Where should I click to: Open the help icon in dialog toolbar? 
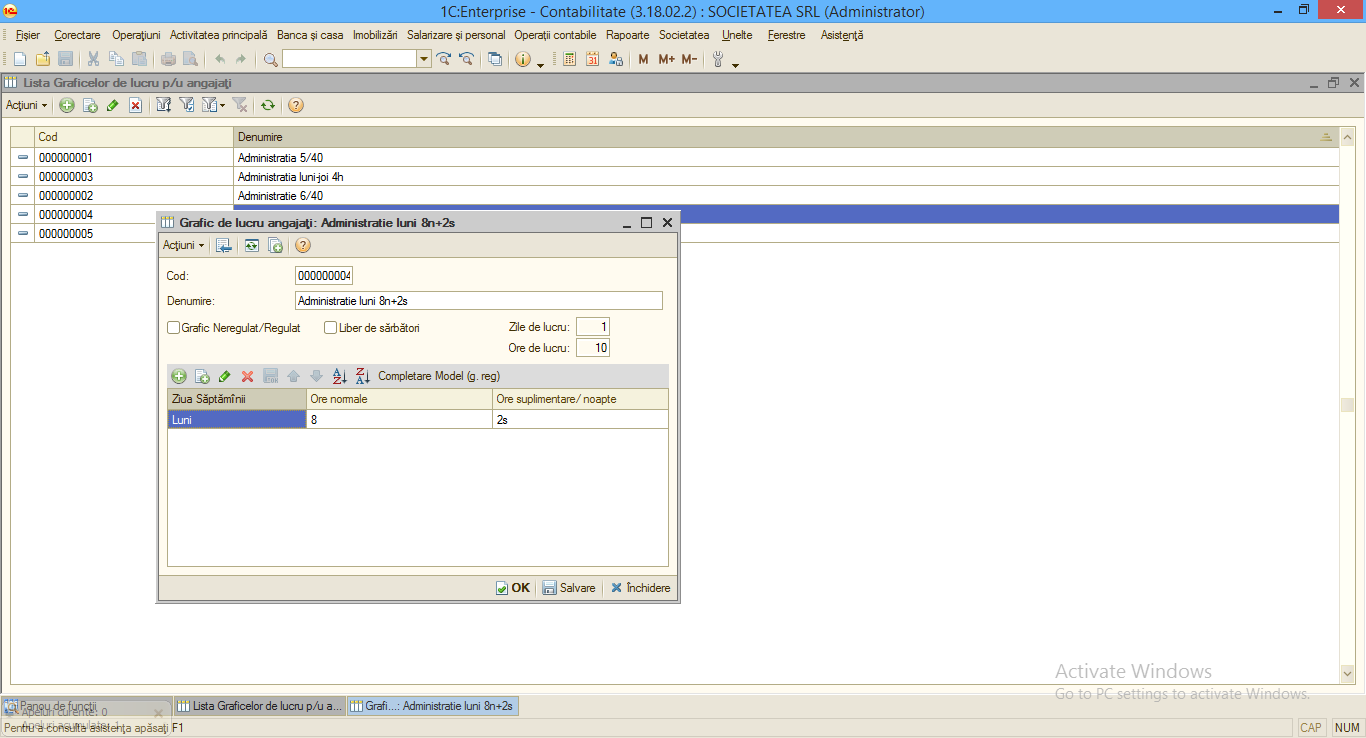tap(303, 245)
